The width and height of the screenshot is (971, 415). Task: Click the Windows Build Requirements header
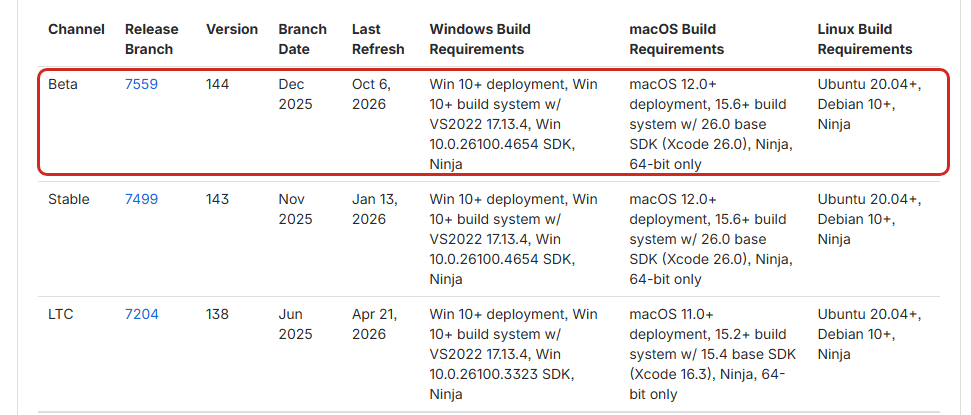[480, 39]
